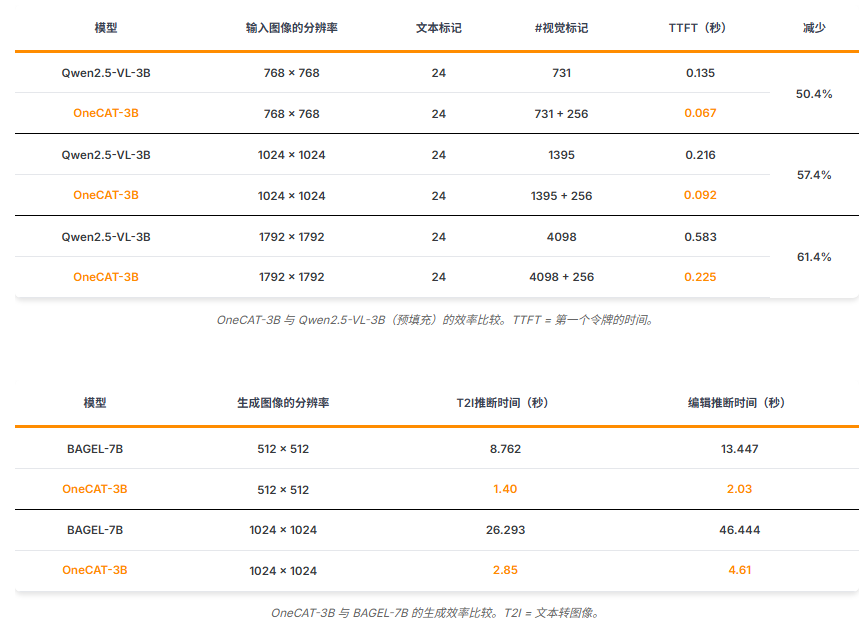Select 1792 × 1792 in the Qwen2.5-VL-3B row
Viewport: 860px width, 628px height.
(291, 237)
